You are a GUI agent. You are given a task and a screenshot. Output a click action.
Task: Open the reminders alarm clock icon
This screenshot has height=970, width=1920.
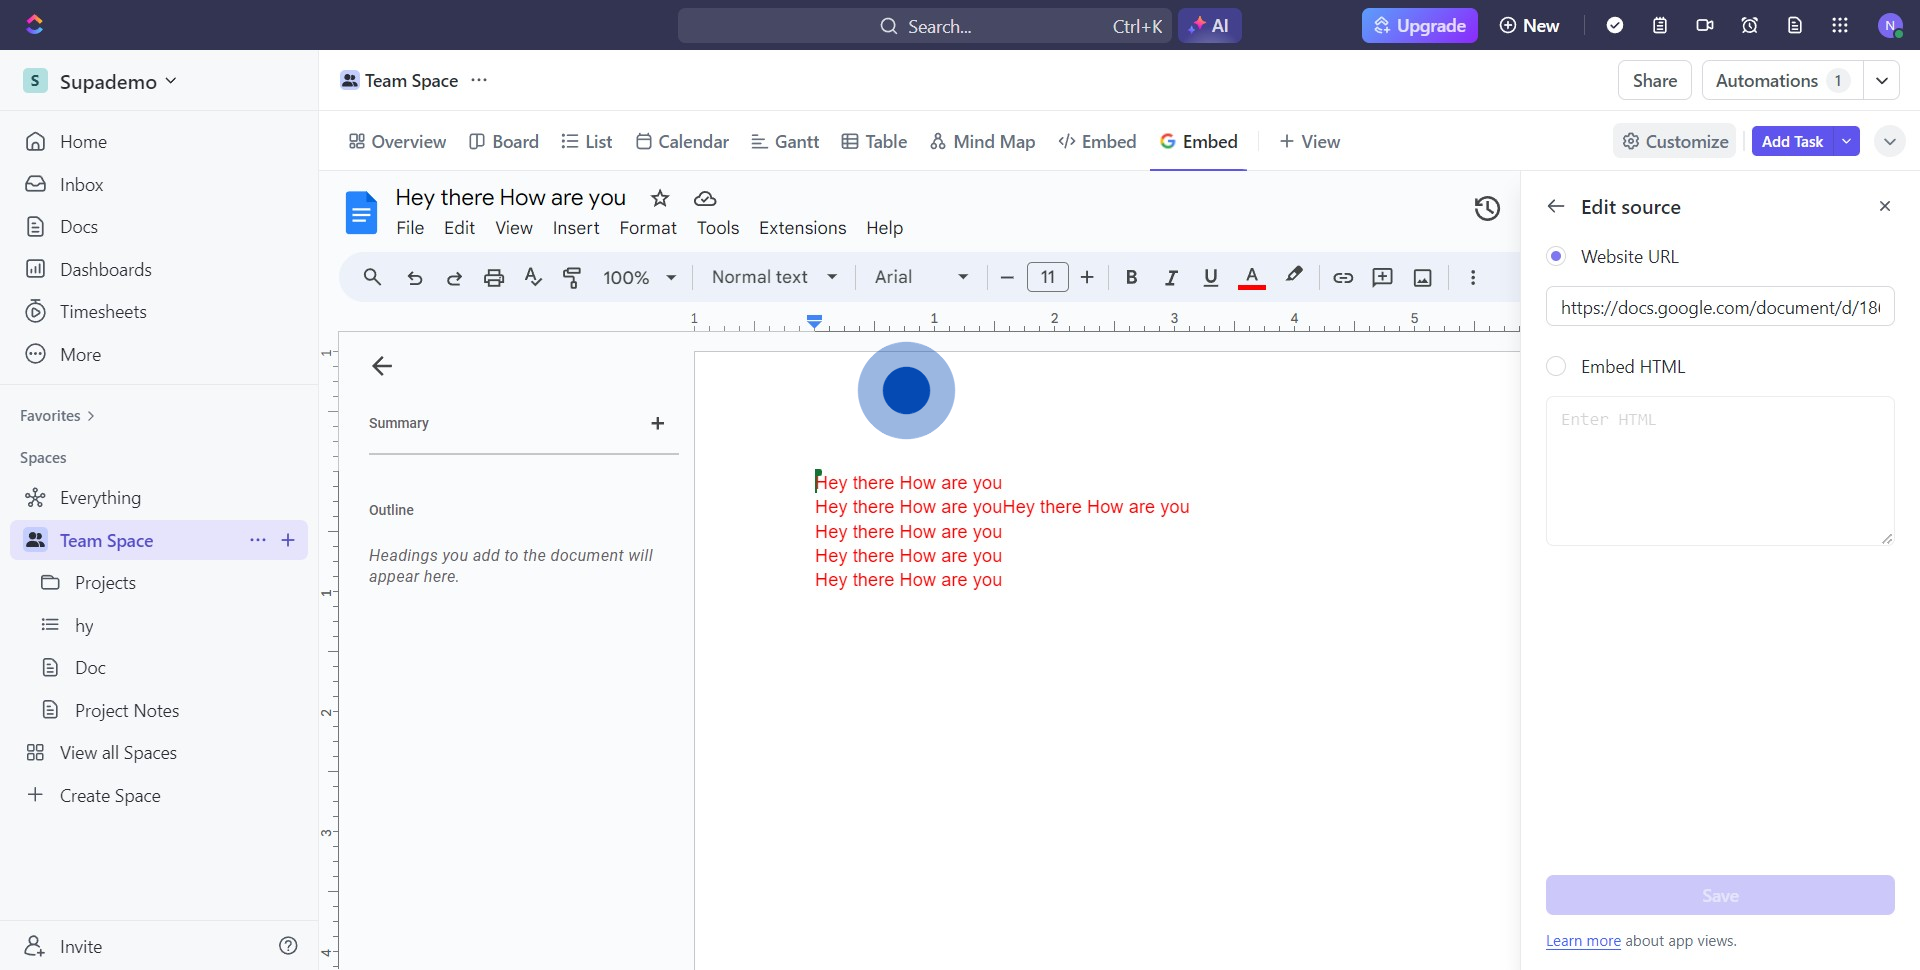click(x=1750, y=26)
